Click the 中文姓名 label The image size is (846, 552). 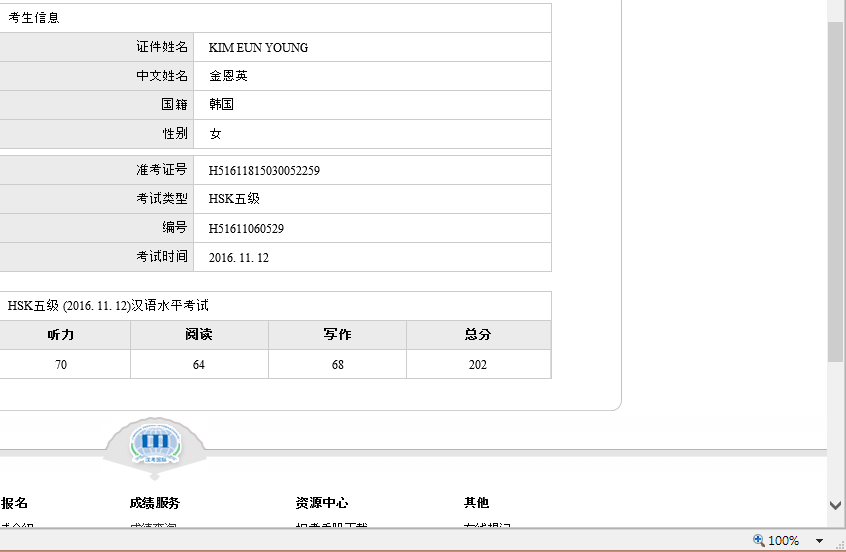161,76
